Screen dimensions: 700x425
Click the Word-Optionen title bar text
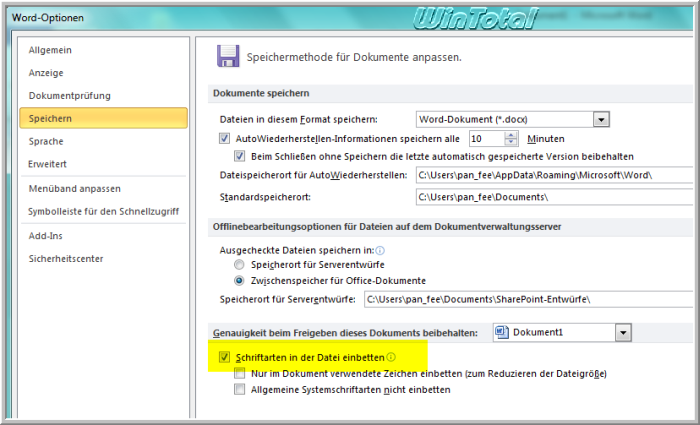(48, 18)
